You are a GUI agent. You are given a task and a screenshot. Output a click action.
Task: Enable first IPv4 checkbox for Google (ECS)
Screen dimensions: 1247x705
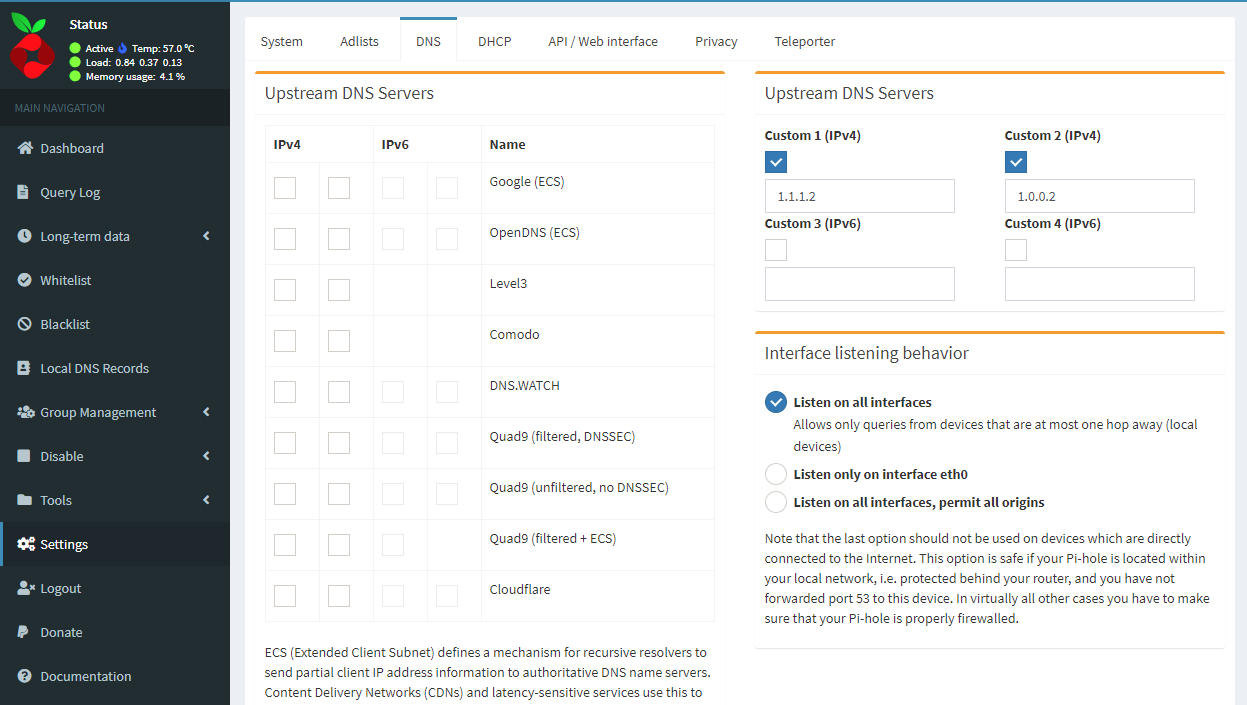[285, 187]
